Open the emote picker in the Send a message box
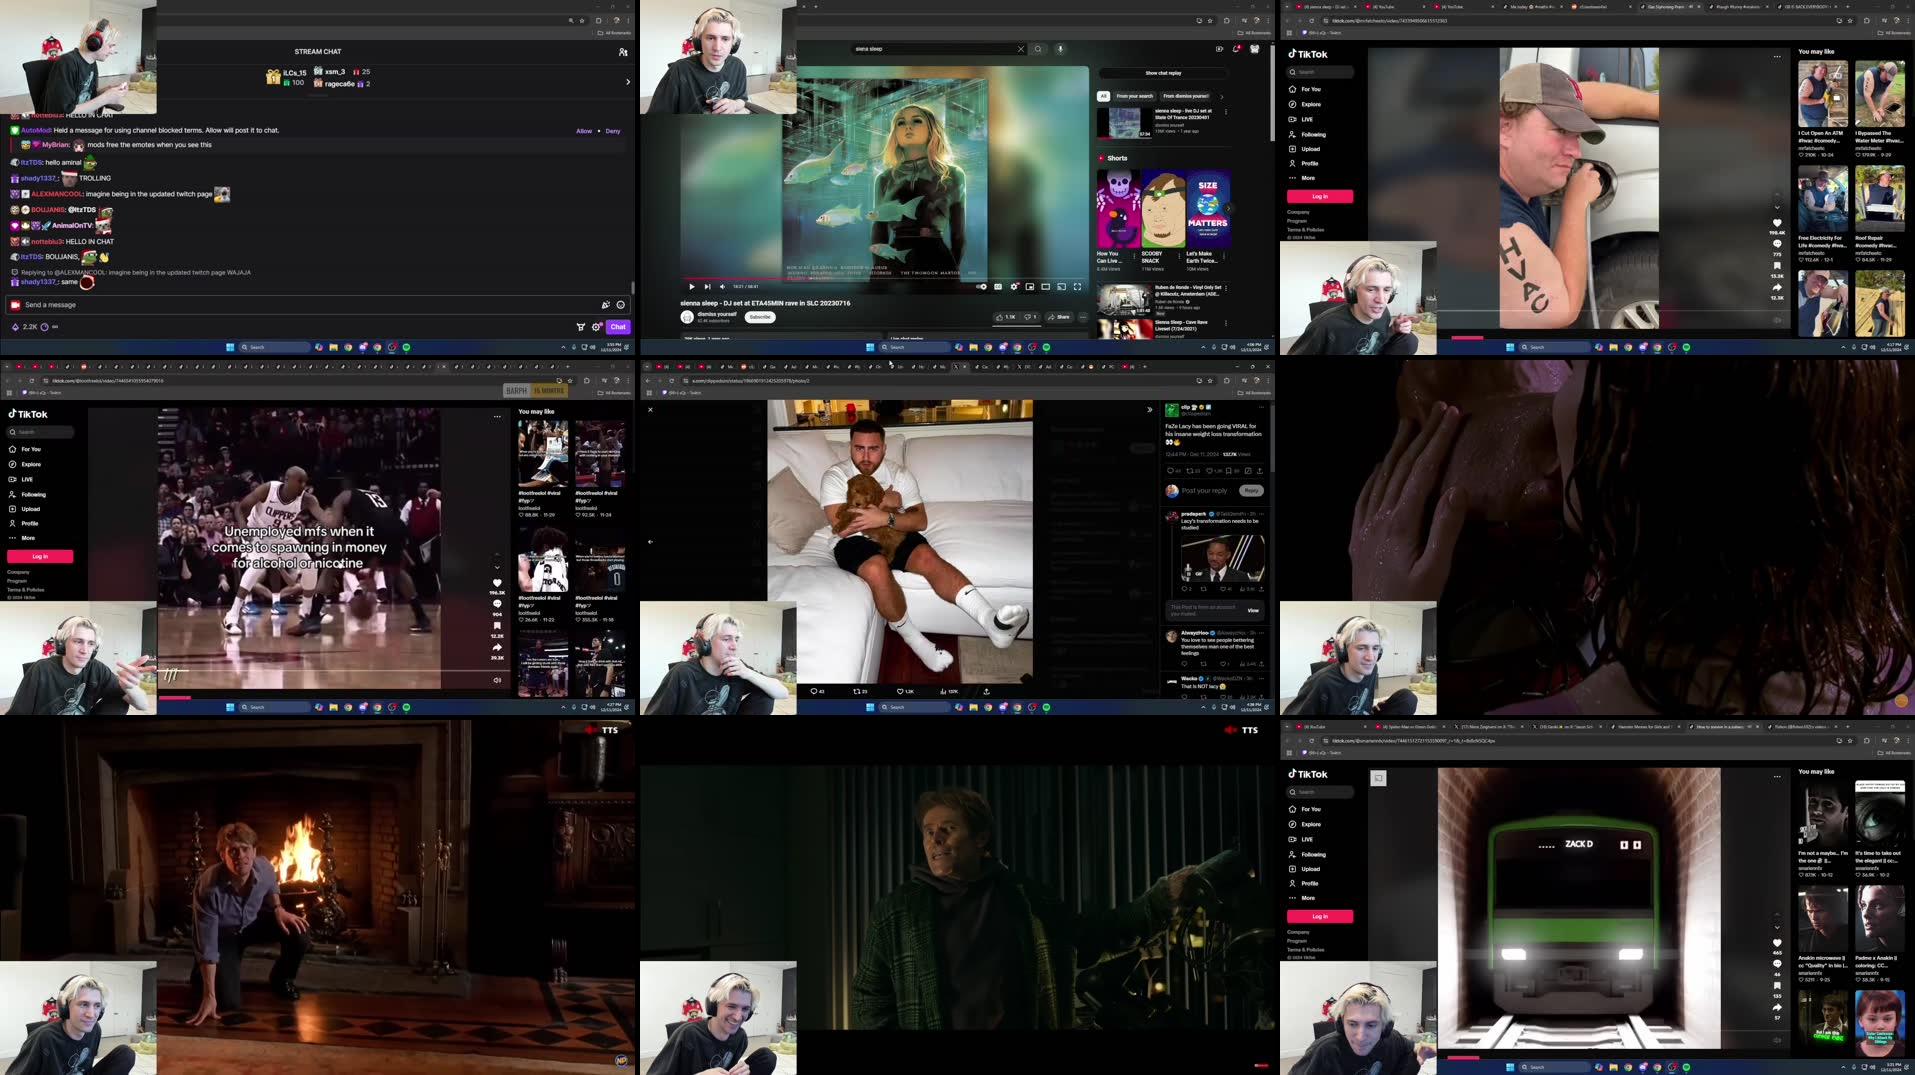This screenshot has height=1075, width=1915. pos(621,305)
